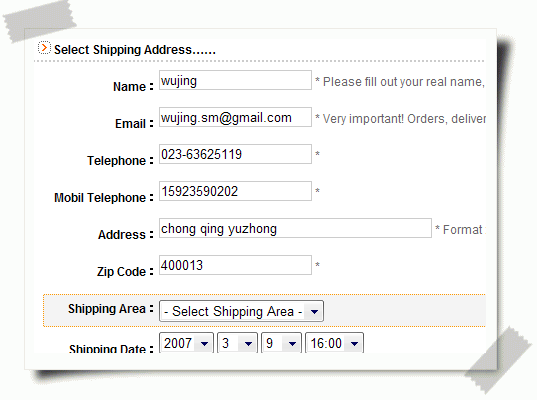The width and height of the screenshot is (537, 400).
Task: Click the Zip Code field showing 400013
Action: pyautogui.click(x=235, y=265)
